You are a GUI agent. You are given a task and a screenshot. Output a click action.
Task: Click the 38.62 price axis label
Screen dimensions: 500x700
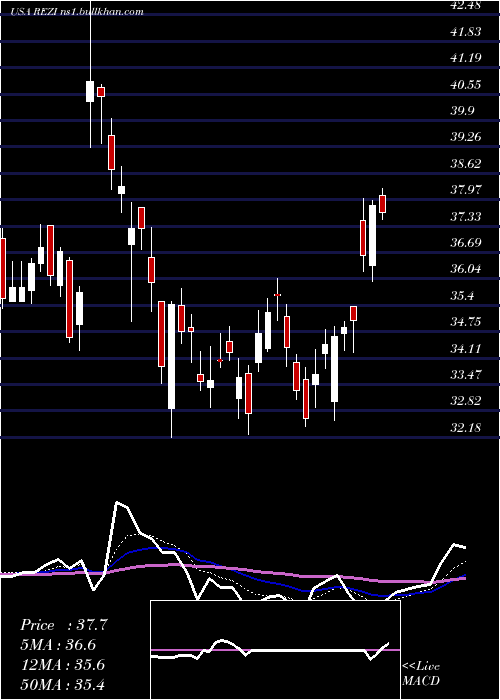tap(466, 164)
